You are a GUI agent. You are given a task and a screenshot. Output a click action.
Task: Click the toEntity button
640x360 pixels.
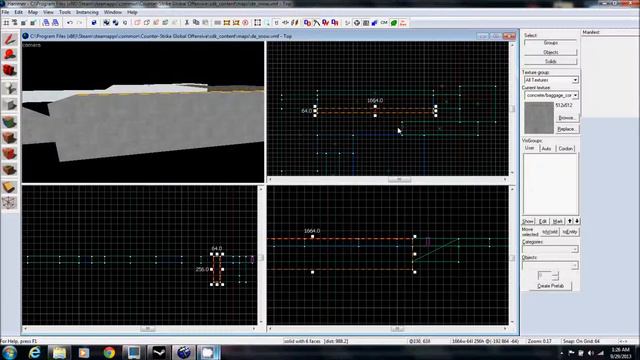tap(570, 232)
